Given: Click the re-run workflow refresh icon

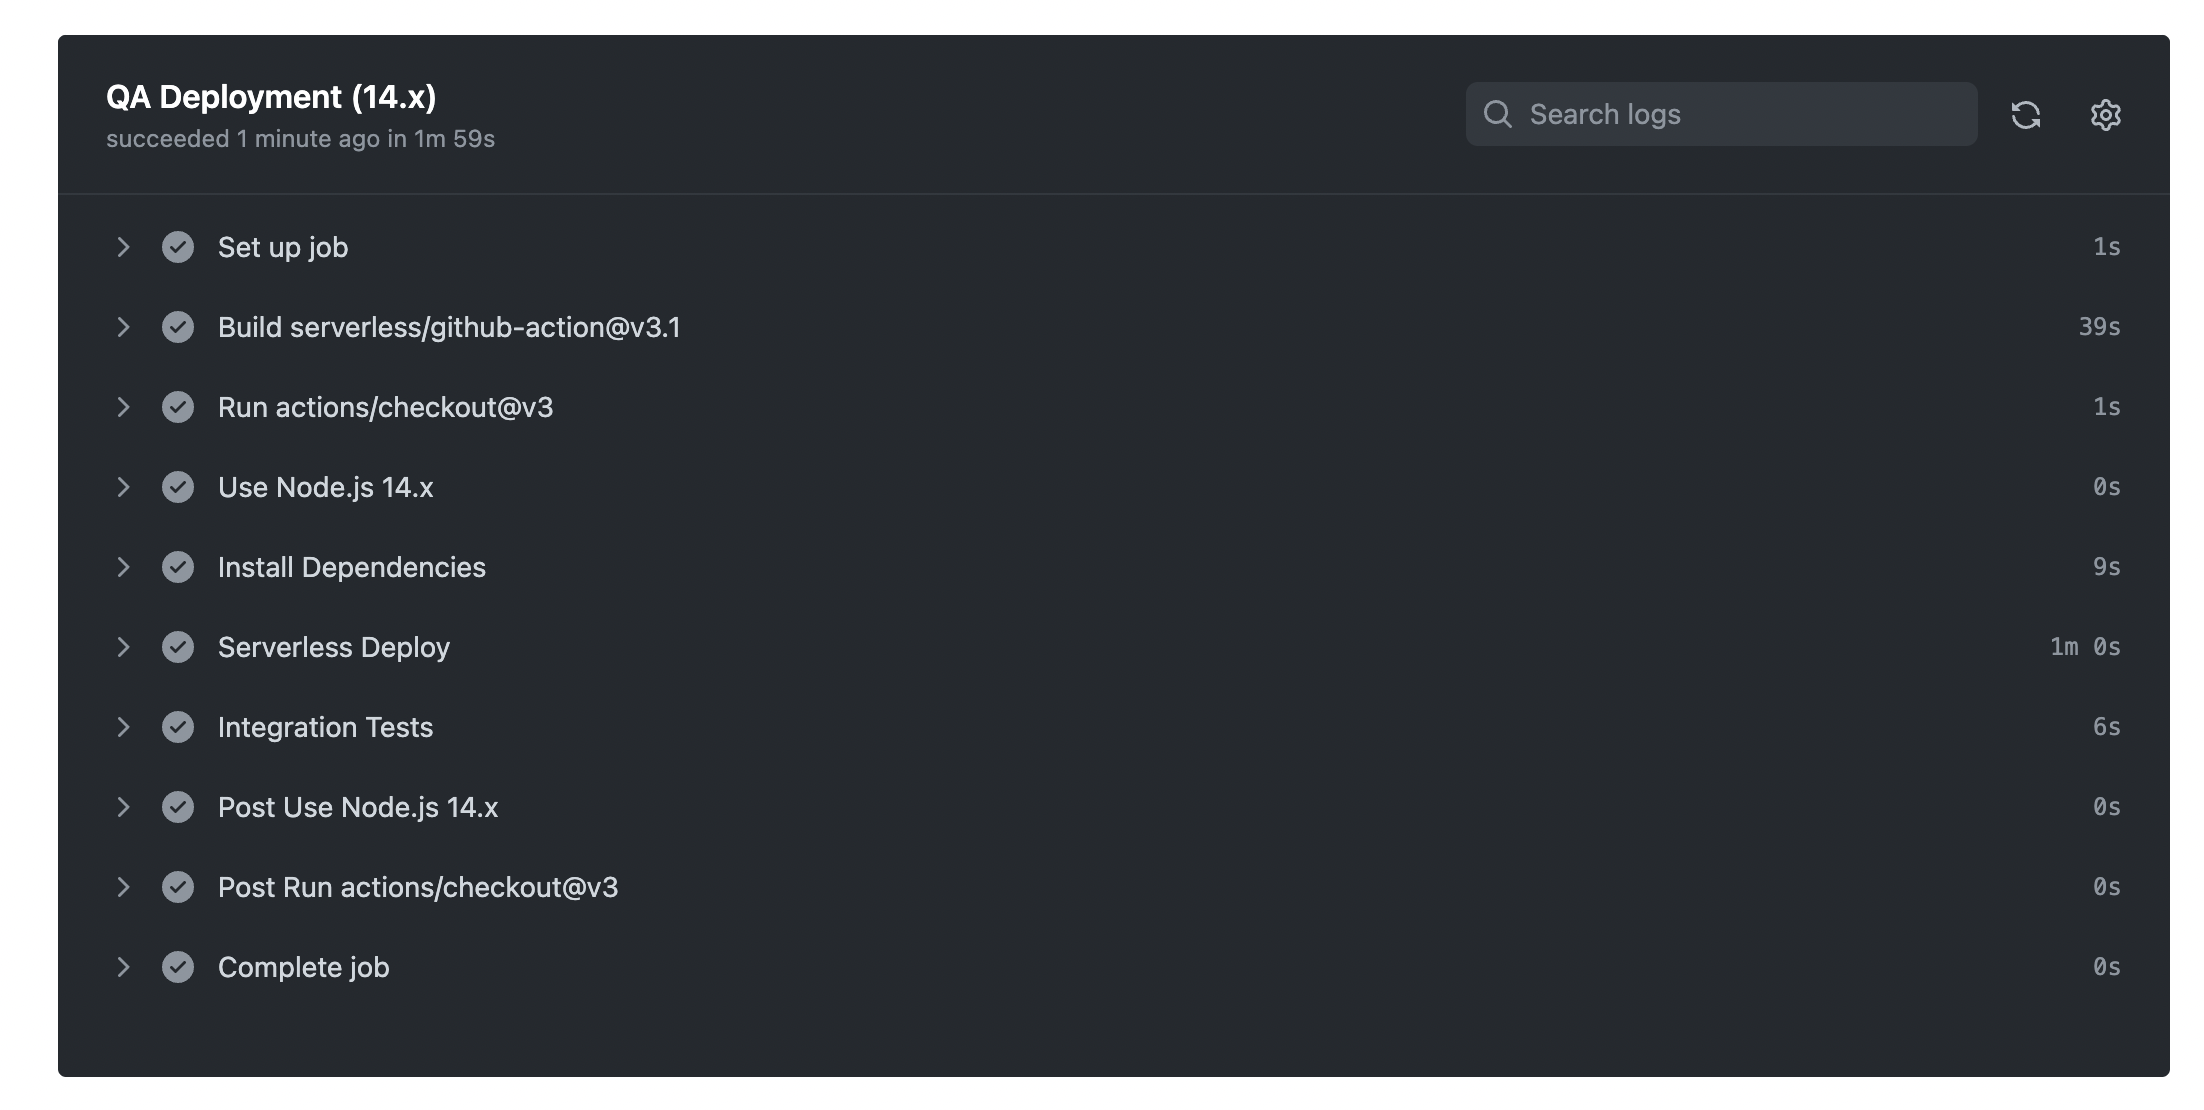Looking at the screenshot, I should pyautogui.click(x=2028, y=115).
